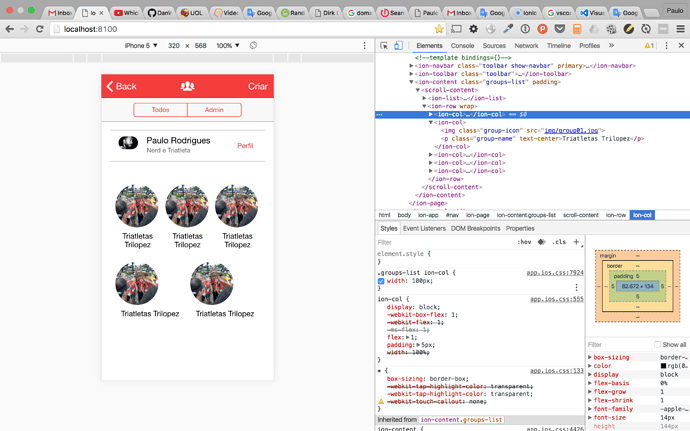
Task: Click the eyedropper extension icon
Action: tap(508, 29)
